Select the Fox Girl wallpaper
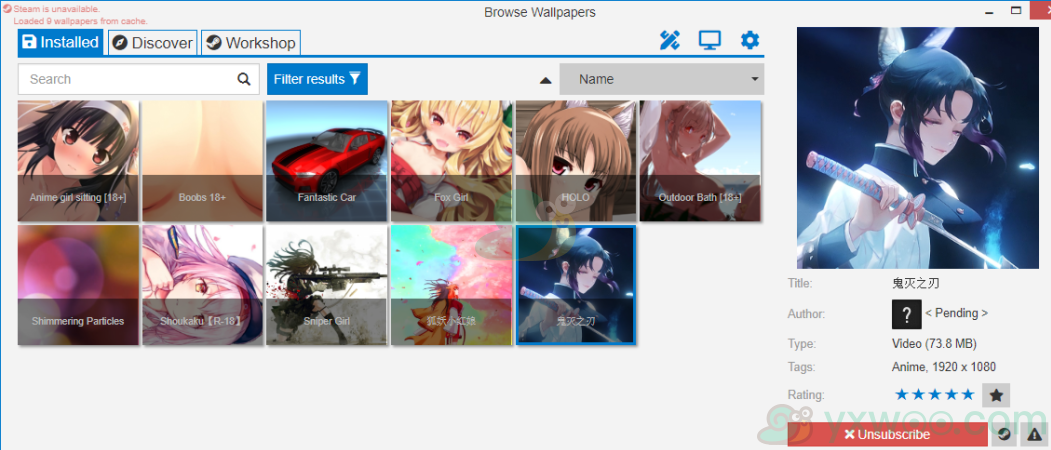 point(452,161)
